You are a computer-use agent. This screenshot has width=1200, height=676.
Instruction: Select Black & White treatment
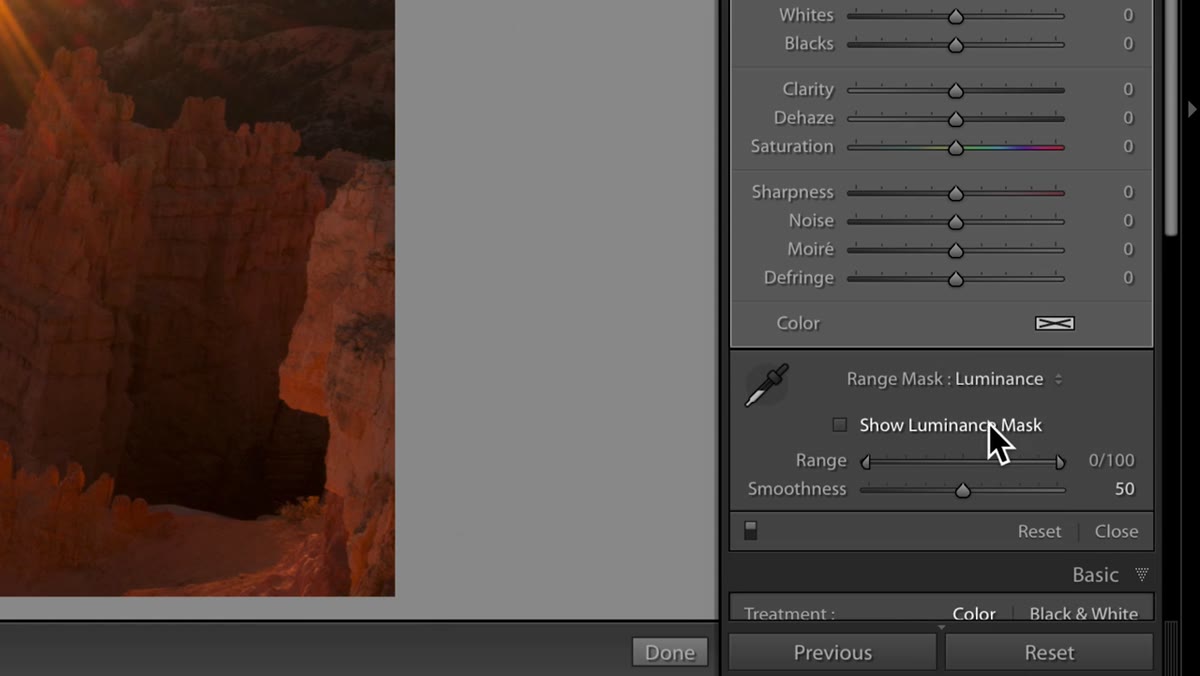pos(1083,613)
